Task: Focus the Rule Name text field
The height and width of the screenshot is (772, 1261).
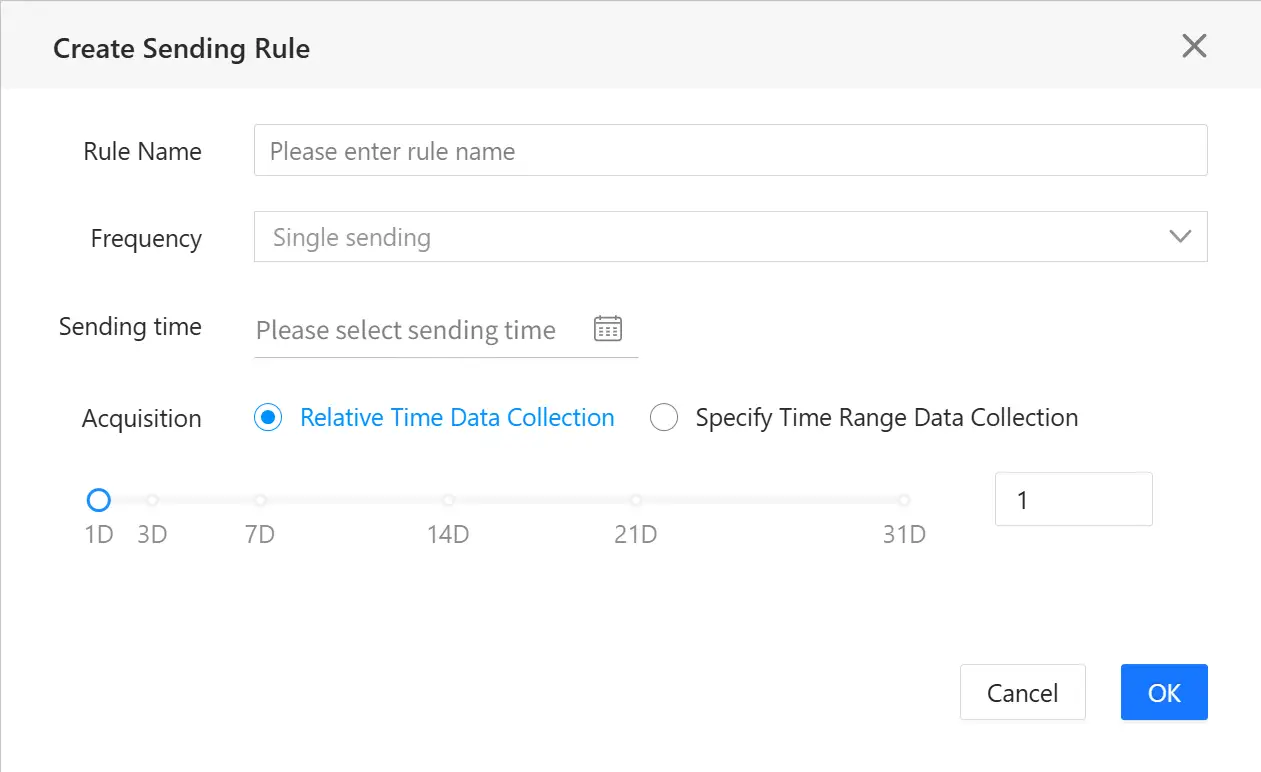Action: click(x=730, y=151)
